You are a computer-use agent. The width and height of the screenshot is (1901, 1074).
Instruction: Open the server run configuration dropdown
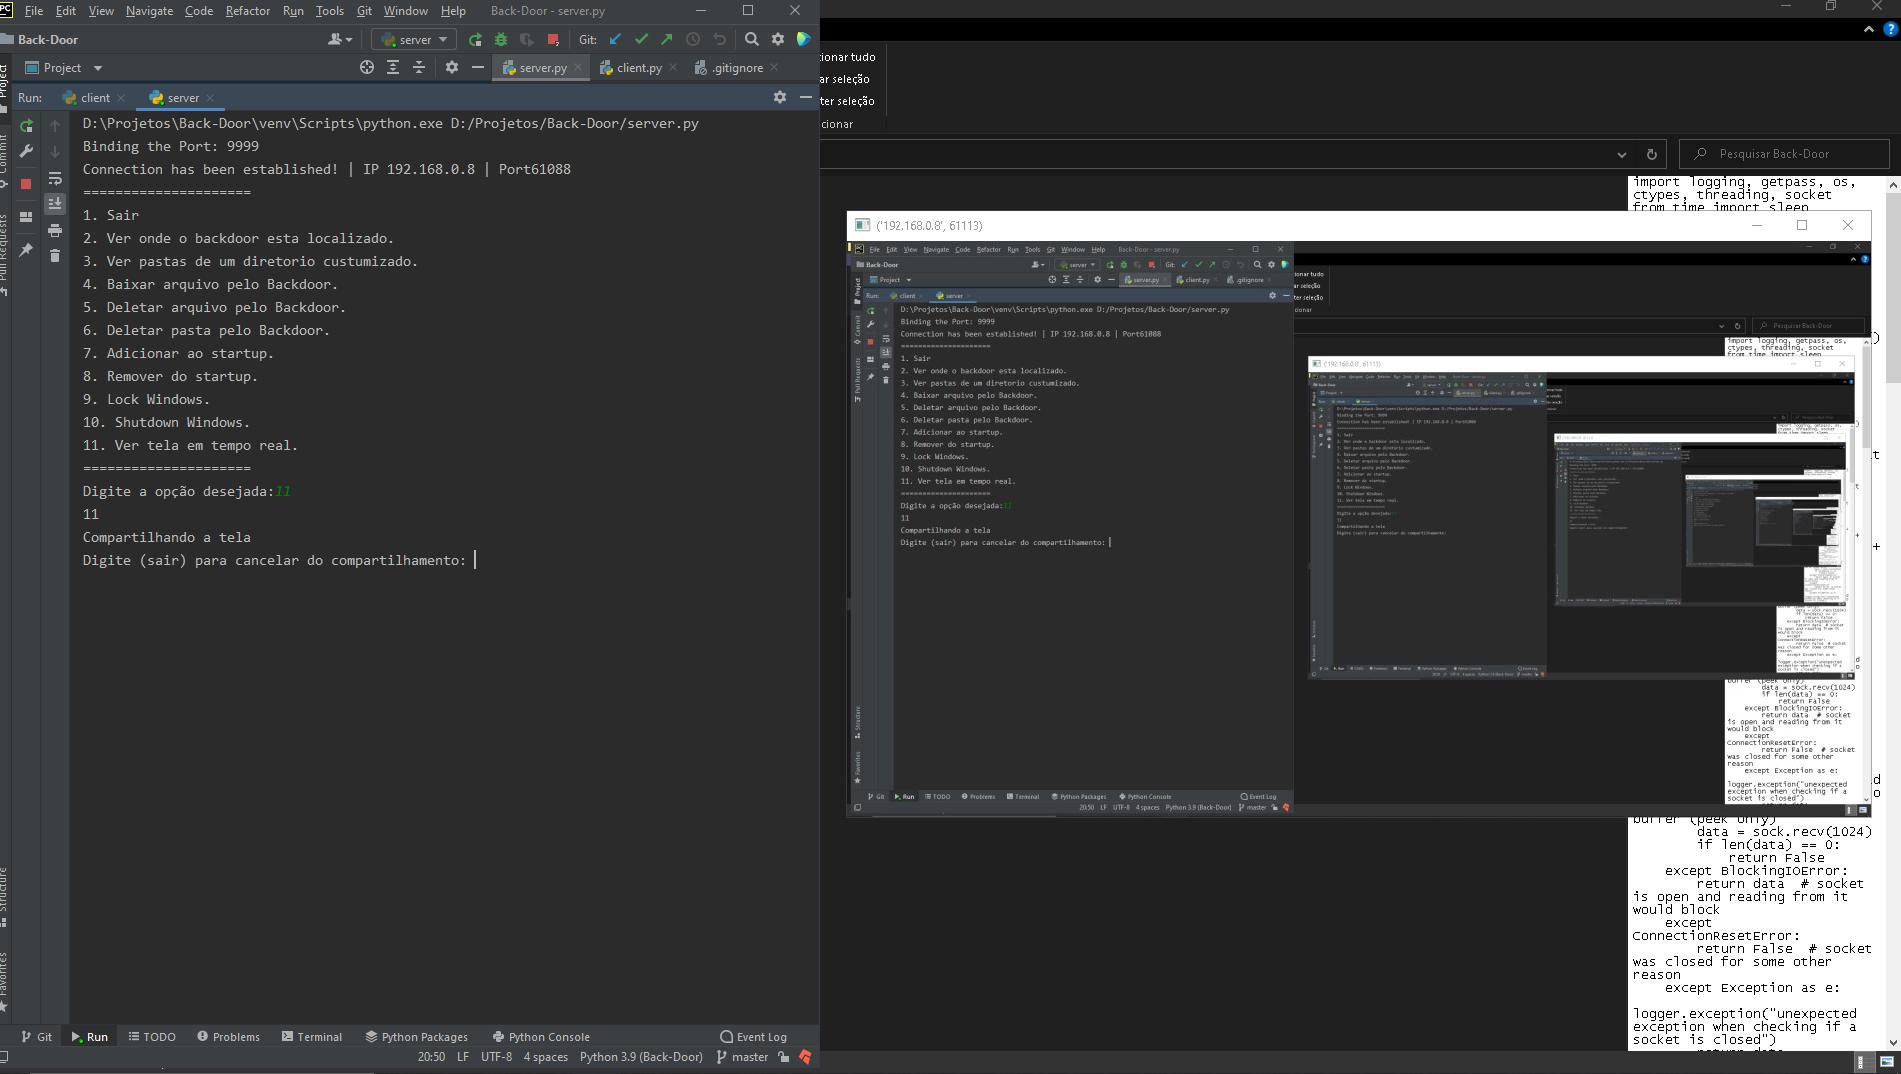tap(413, 39)
